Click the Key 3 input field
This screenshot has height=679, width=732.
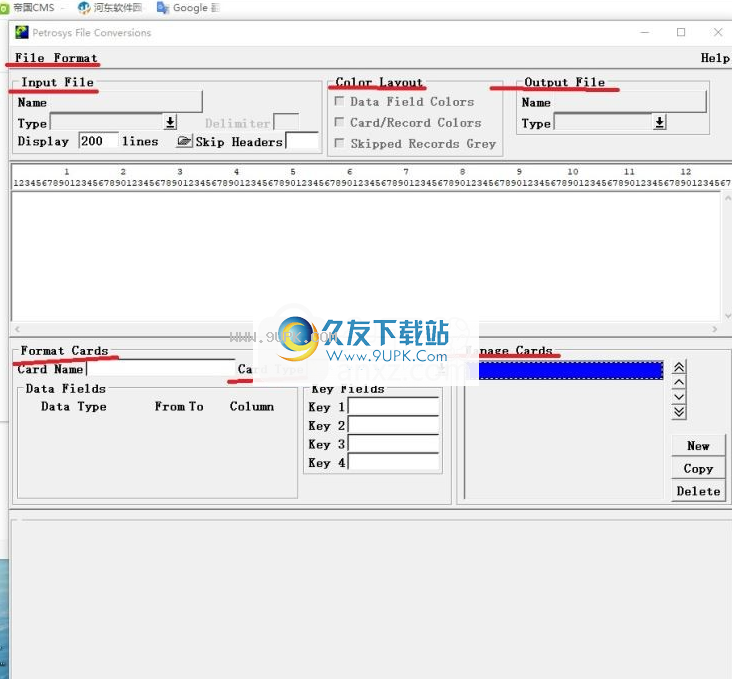click(x=394, y=444)
